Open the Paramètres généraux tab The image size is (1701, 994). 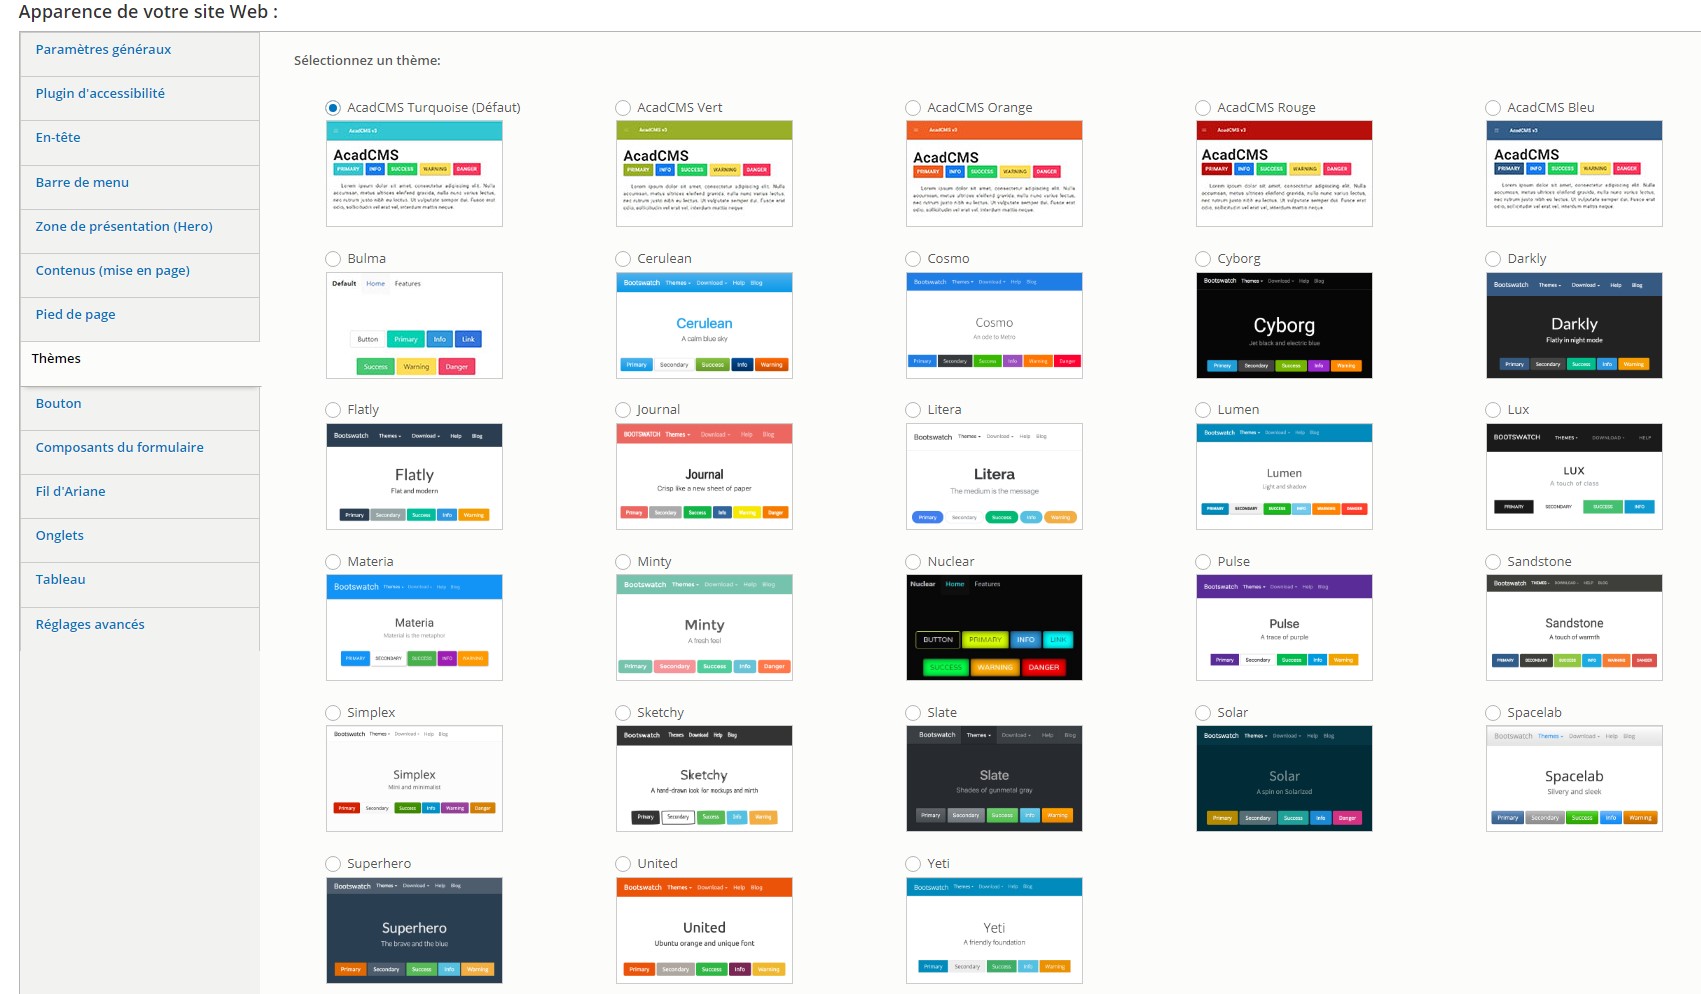(140, 54)
